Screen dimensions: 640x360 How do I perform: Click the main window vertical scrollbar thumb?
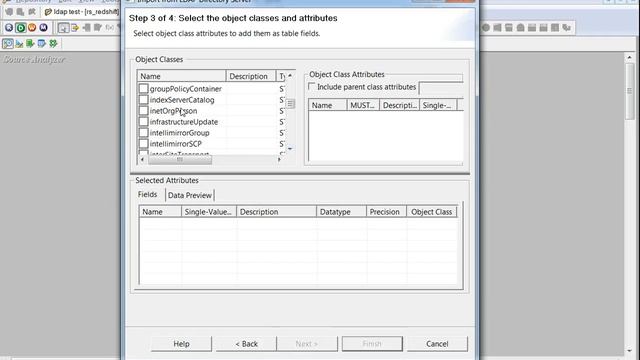coord(629,91)
